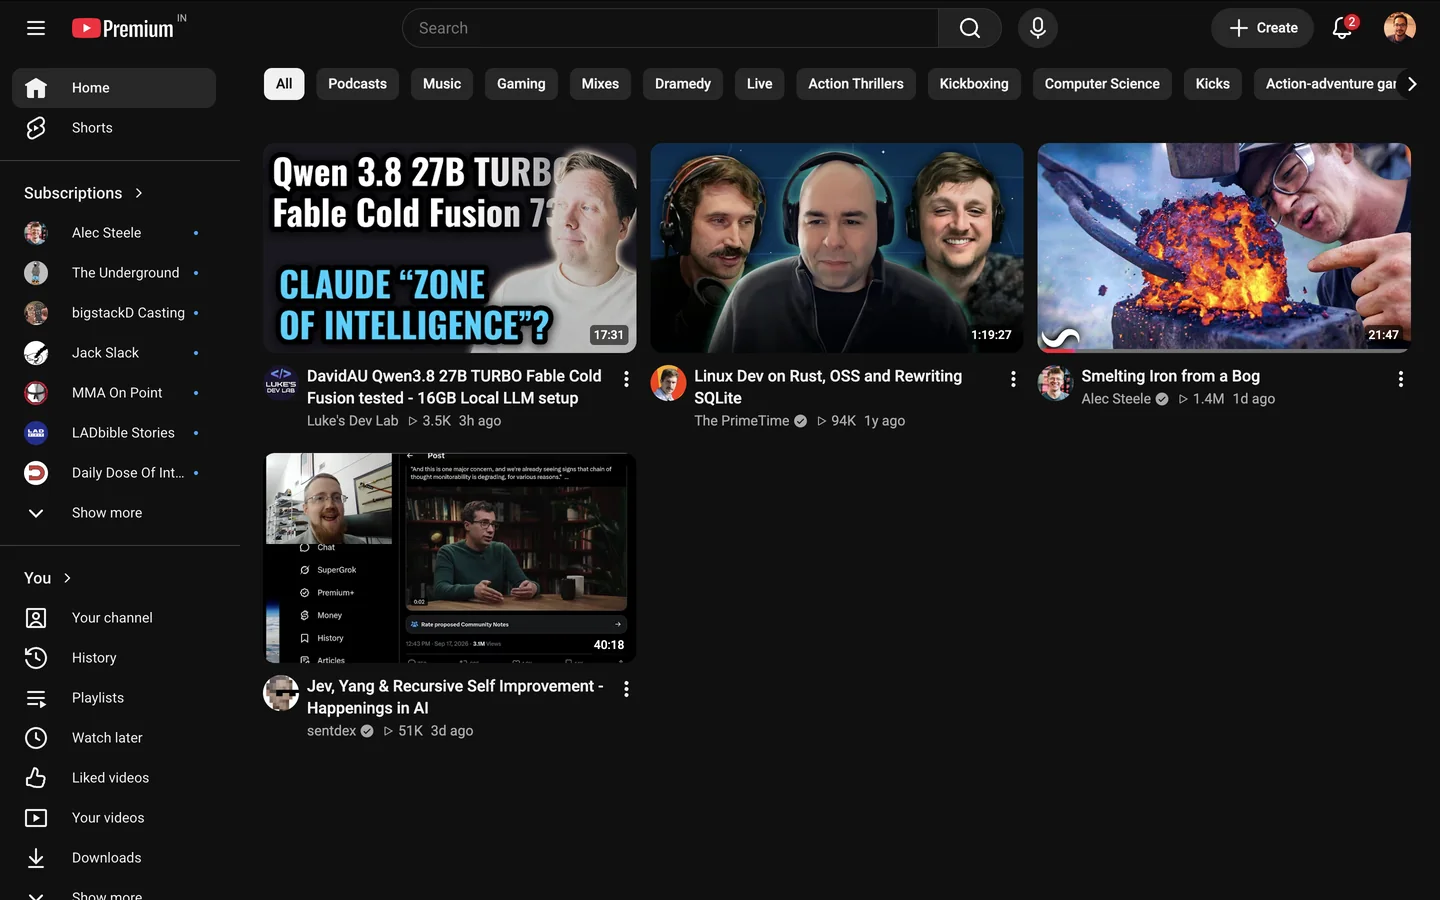This screenshot has height=900, width=1440.
Task: Click the Playlists icon
Action: [x=36, y=698]
